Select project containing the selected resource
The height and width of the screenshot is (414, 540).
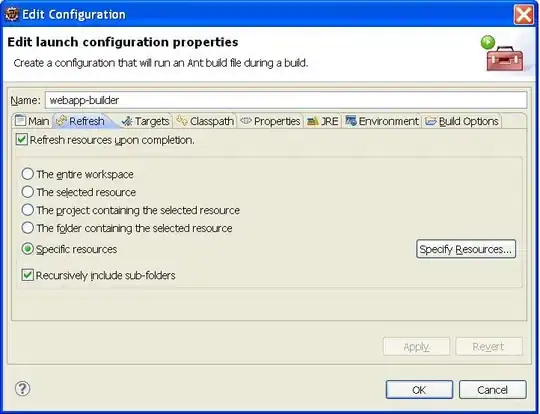tap(28, 210)
